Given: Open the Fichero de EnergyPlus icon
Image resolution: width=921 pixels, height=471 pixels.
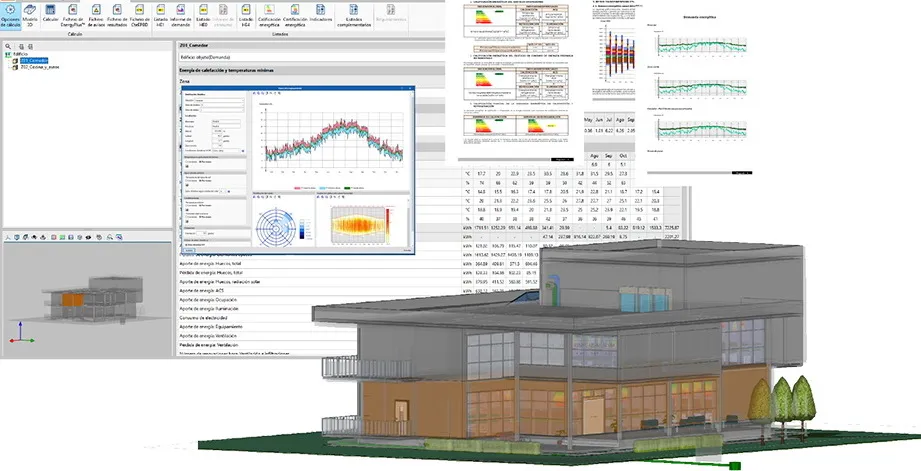Looking at the screenshot, I should point(73,18).
